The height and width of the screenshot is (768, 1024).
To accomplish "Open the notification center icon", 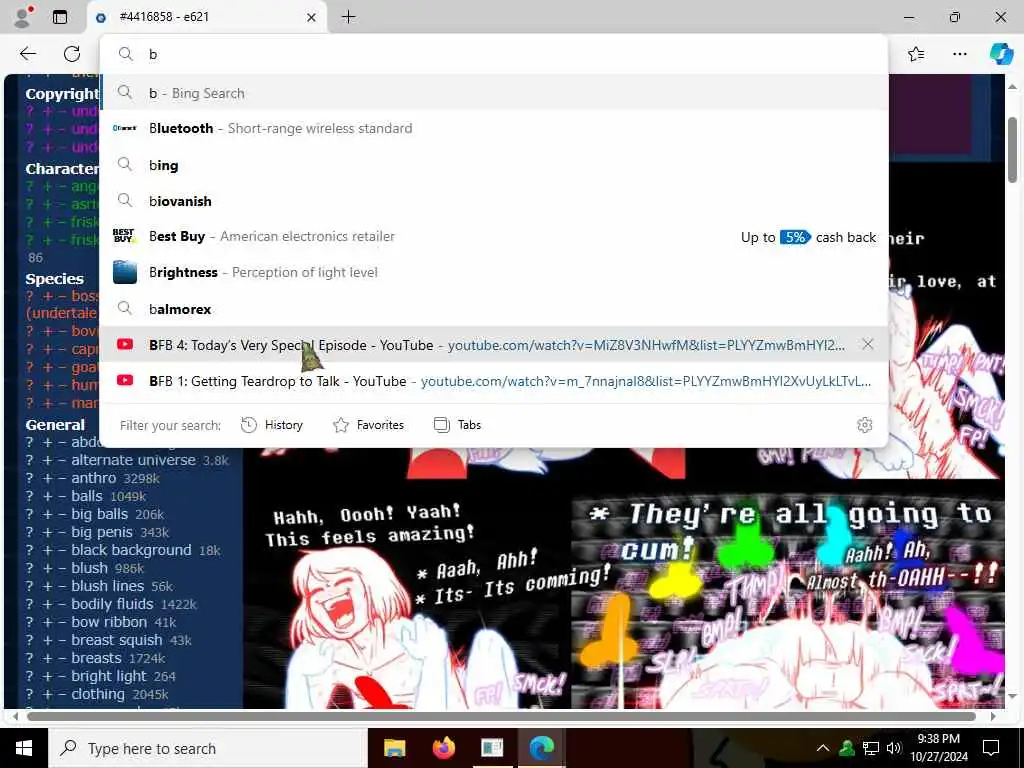I will coord(991,748).
